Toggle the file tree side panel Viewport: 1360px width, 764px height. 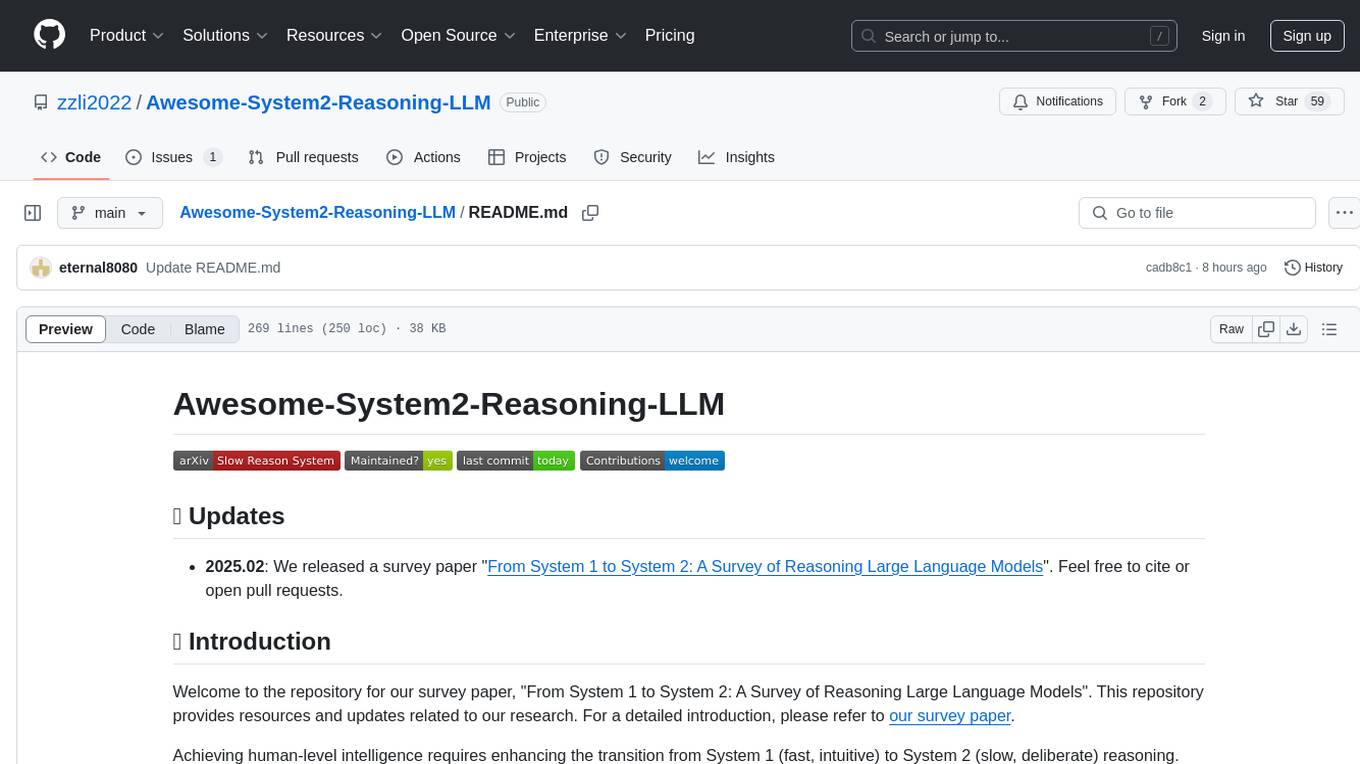point(33,213)
